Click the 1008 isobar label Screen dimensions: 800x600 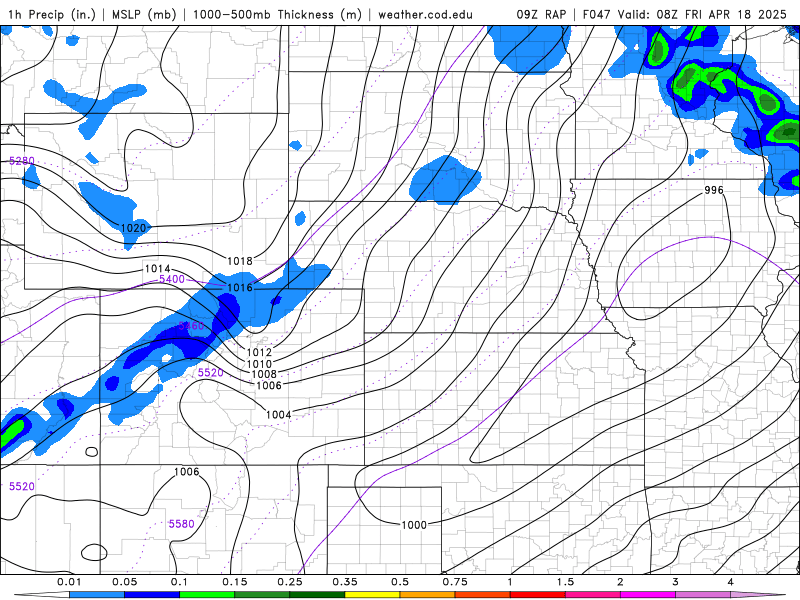[x=264, y=374]
